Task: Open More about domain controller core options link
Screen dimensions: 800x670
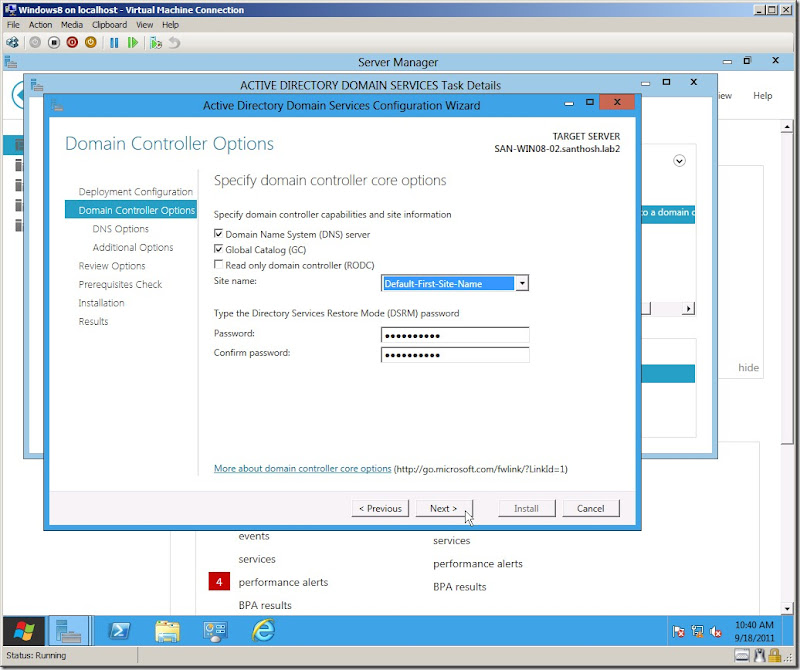Action: (302, 468)
